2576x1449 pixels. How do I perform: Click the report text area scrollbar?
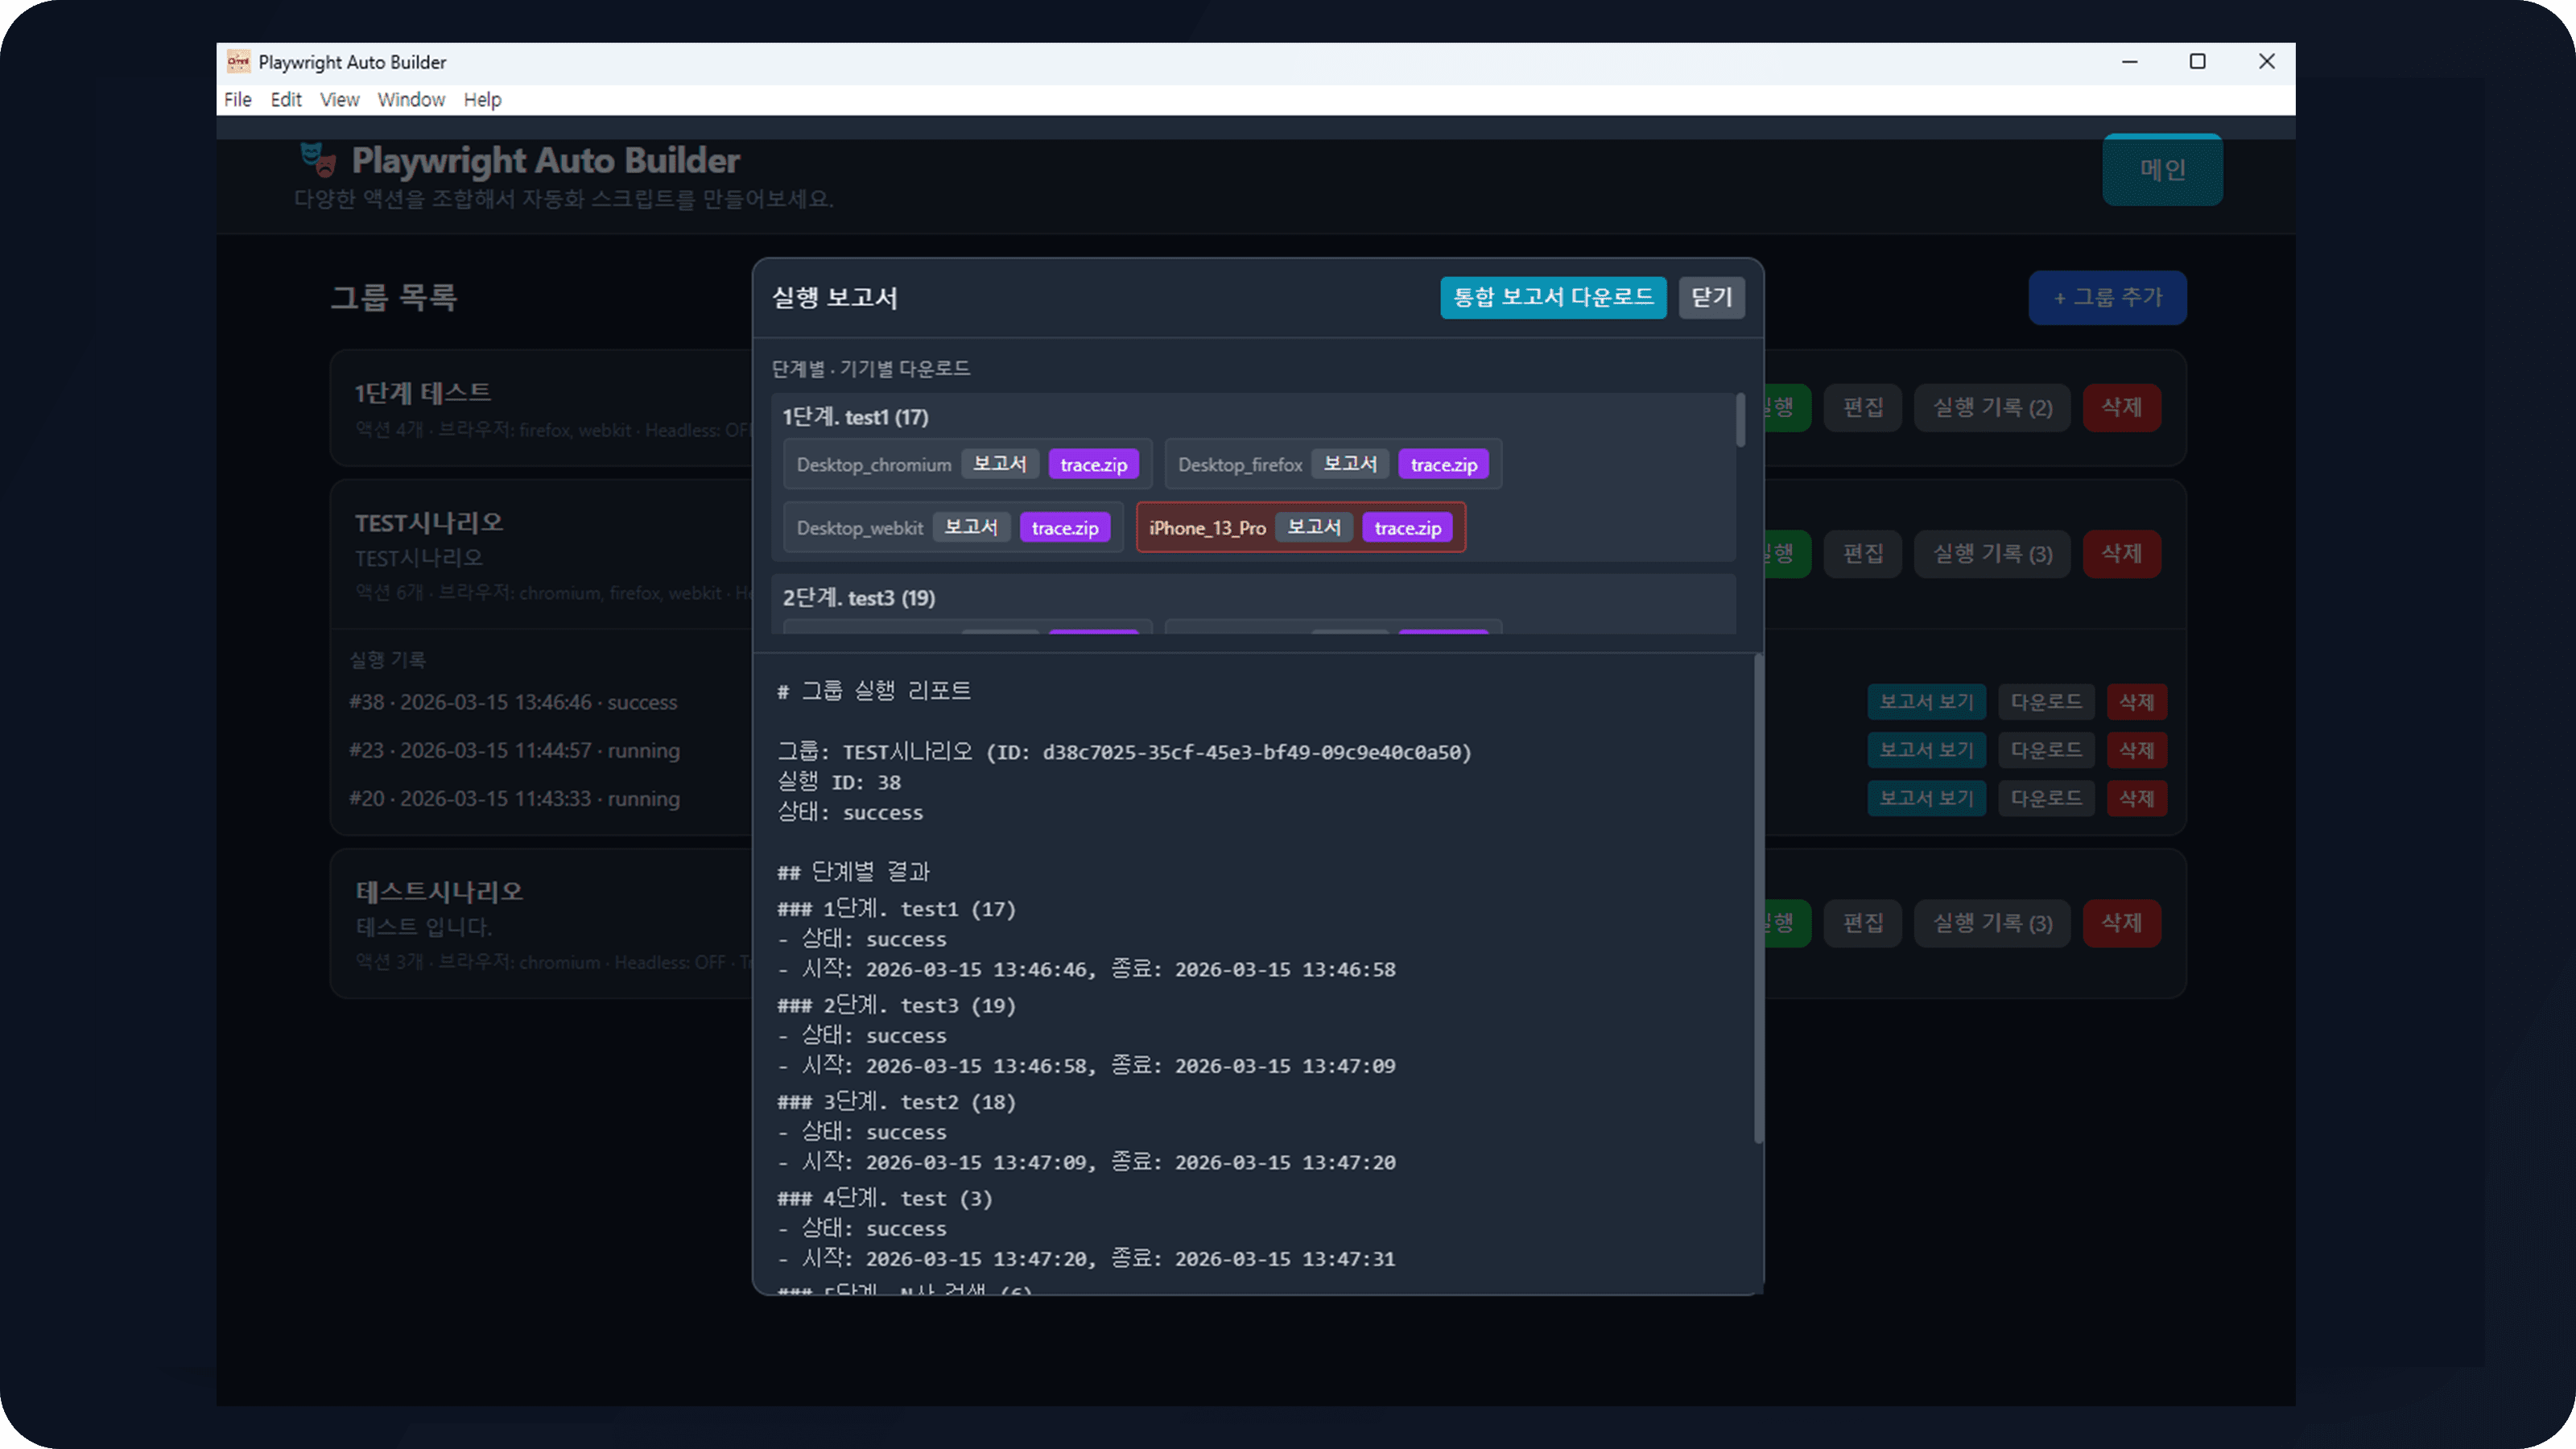click(1758, 900)
